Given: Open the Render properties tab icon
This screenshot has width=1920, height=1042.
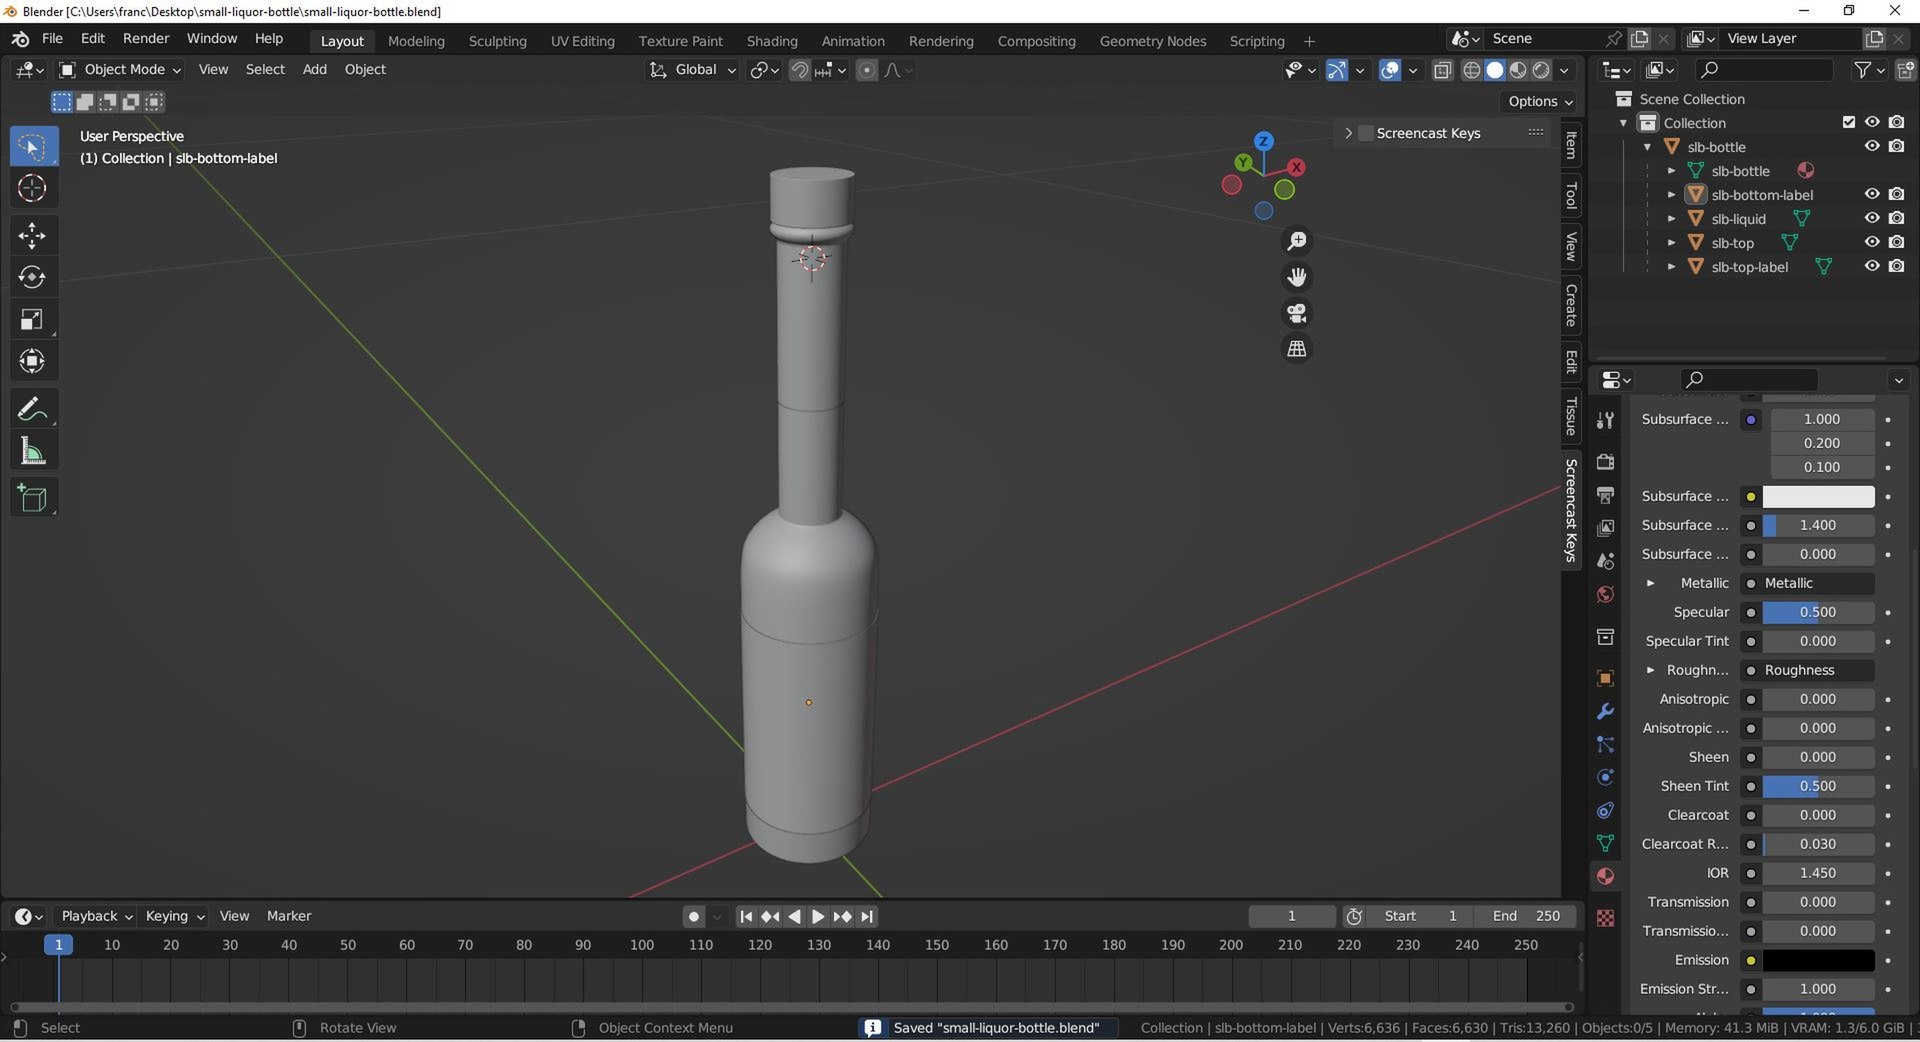Looking at the screenshot, I should point(1605,462).
